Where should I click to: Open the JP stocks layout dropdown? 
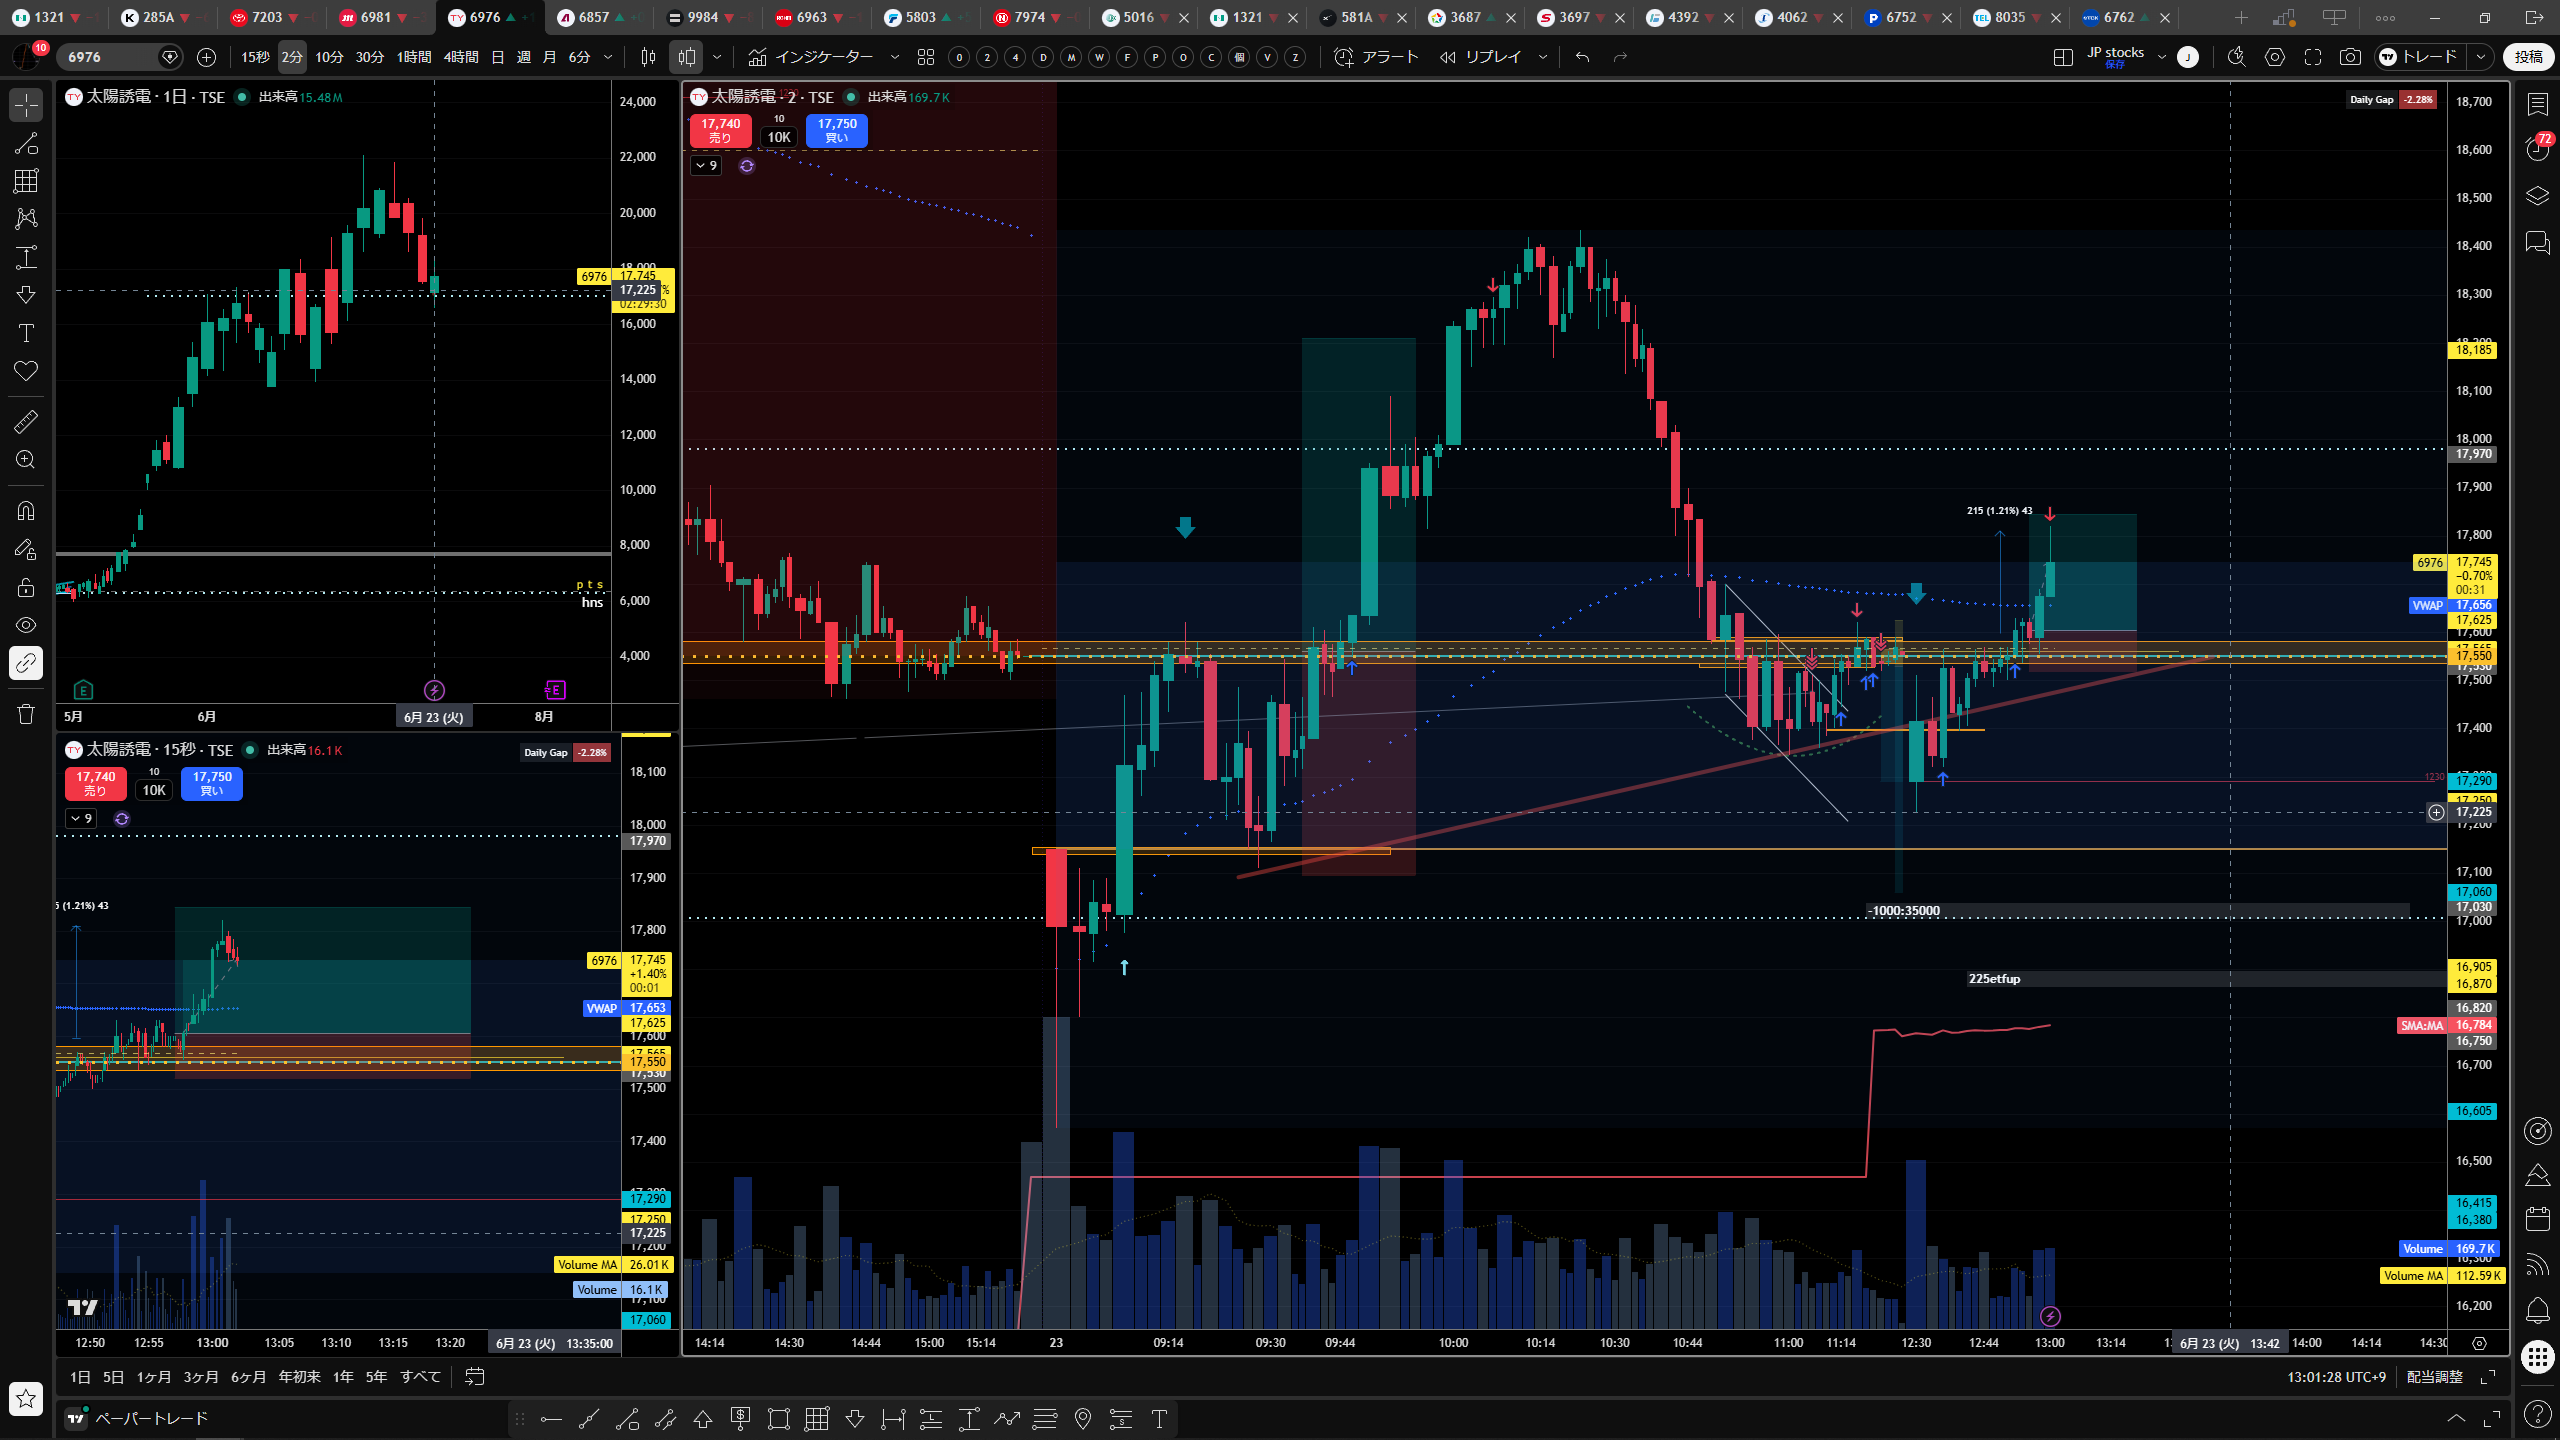(x=2161, y=57)
